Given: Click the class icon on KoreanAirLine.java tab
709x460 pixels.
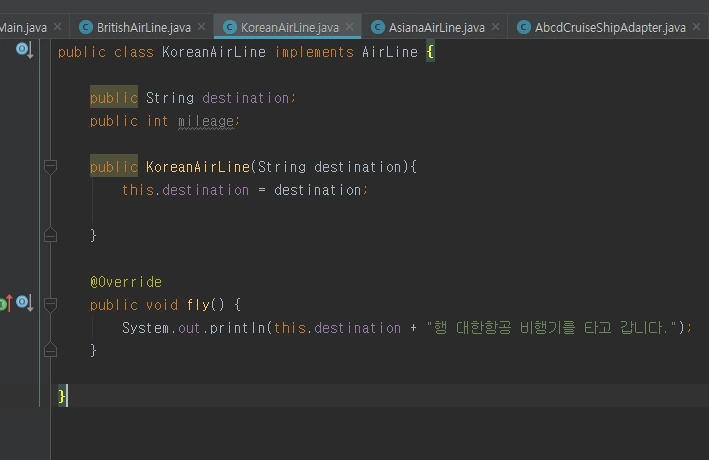Looking at the screenshot, I should (230, 27).
